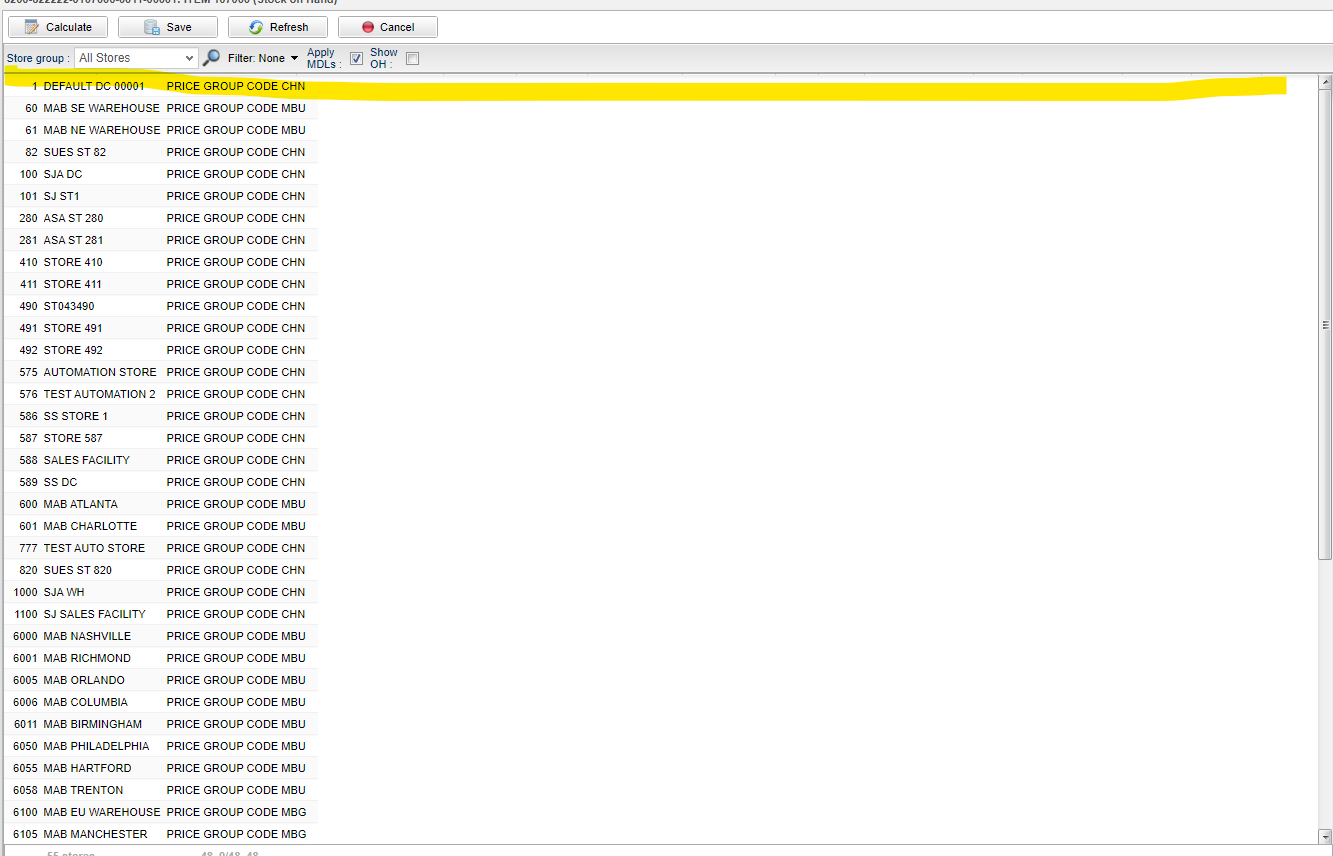Uncheck the Apply MDLs checkbox
The width and height of the screenshot is (1333, 856).
[357, 59]
